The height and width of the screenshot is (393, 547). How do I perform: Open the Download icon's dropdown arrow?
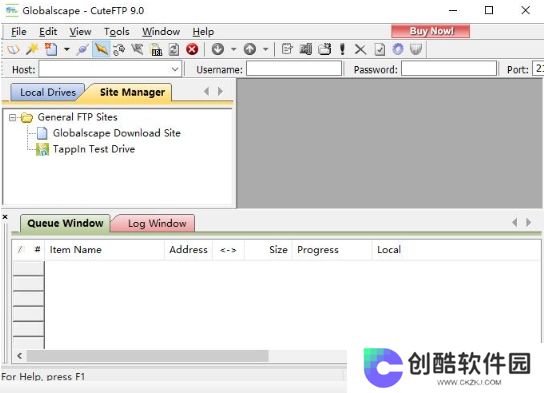(x=233, y=49)
